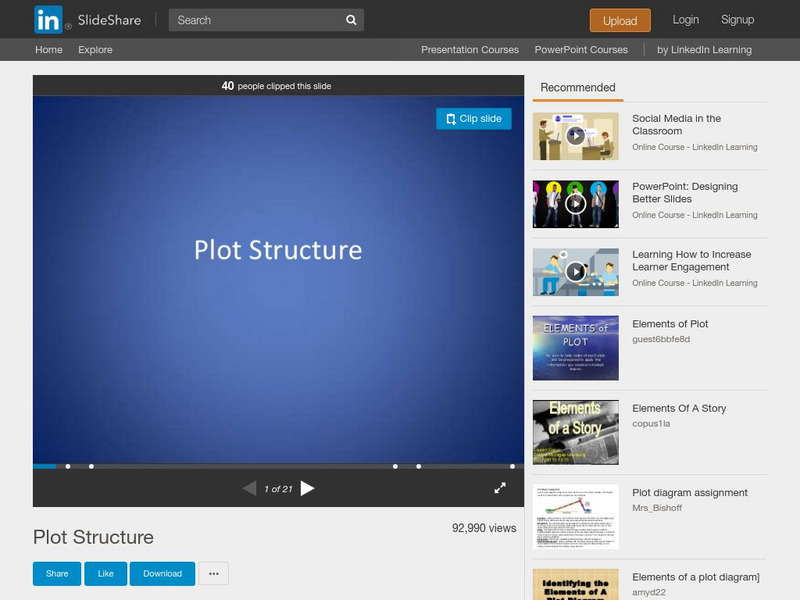
Task: Jump to the last dot on slide progress bar
Action: tap(512, 466)
